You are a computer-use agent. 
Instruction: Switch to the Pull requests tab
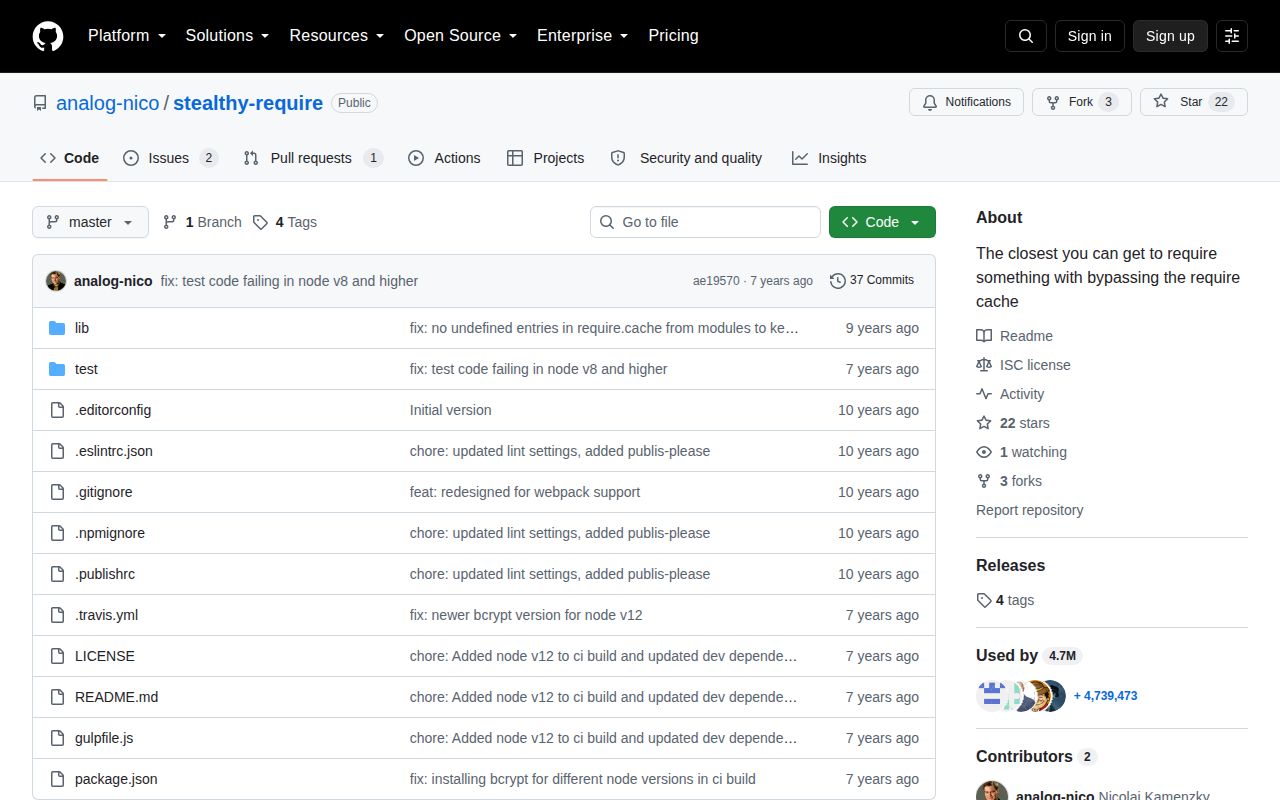click(x=313, y=158)
